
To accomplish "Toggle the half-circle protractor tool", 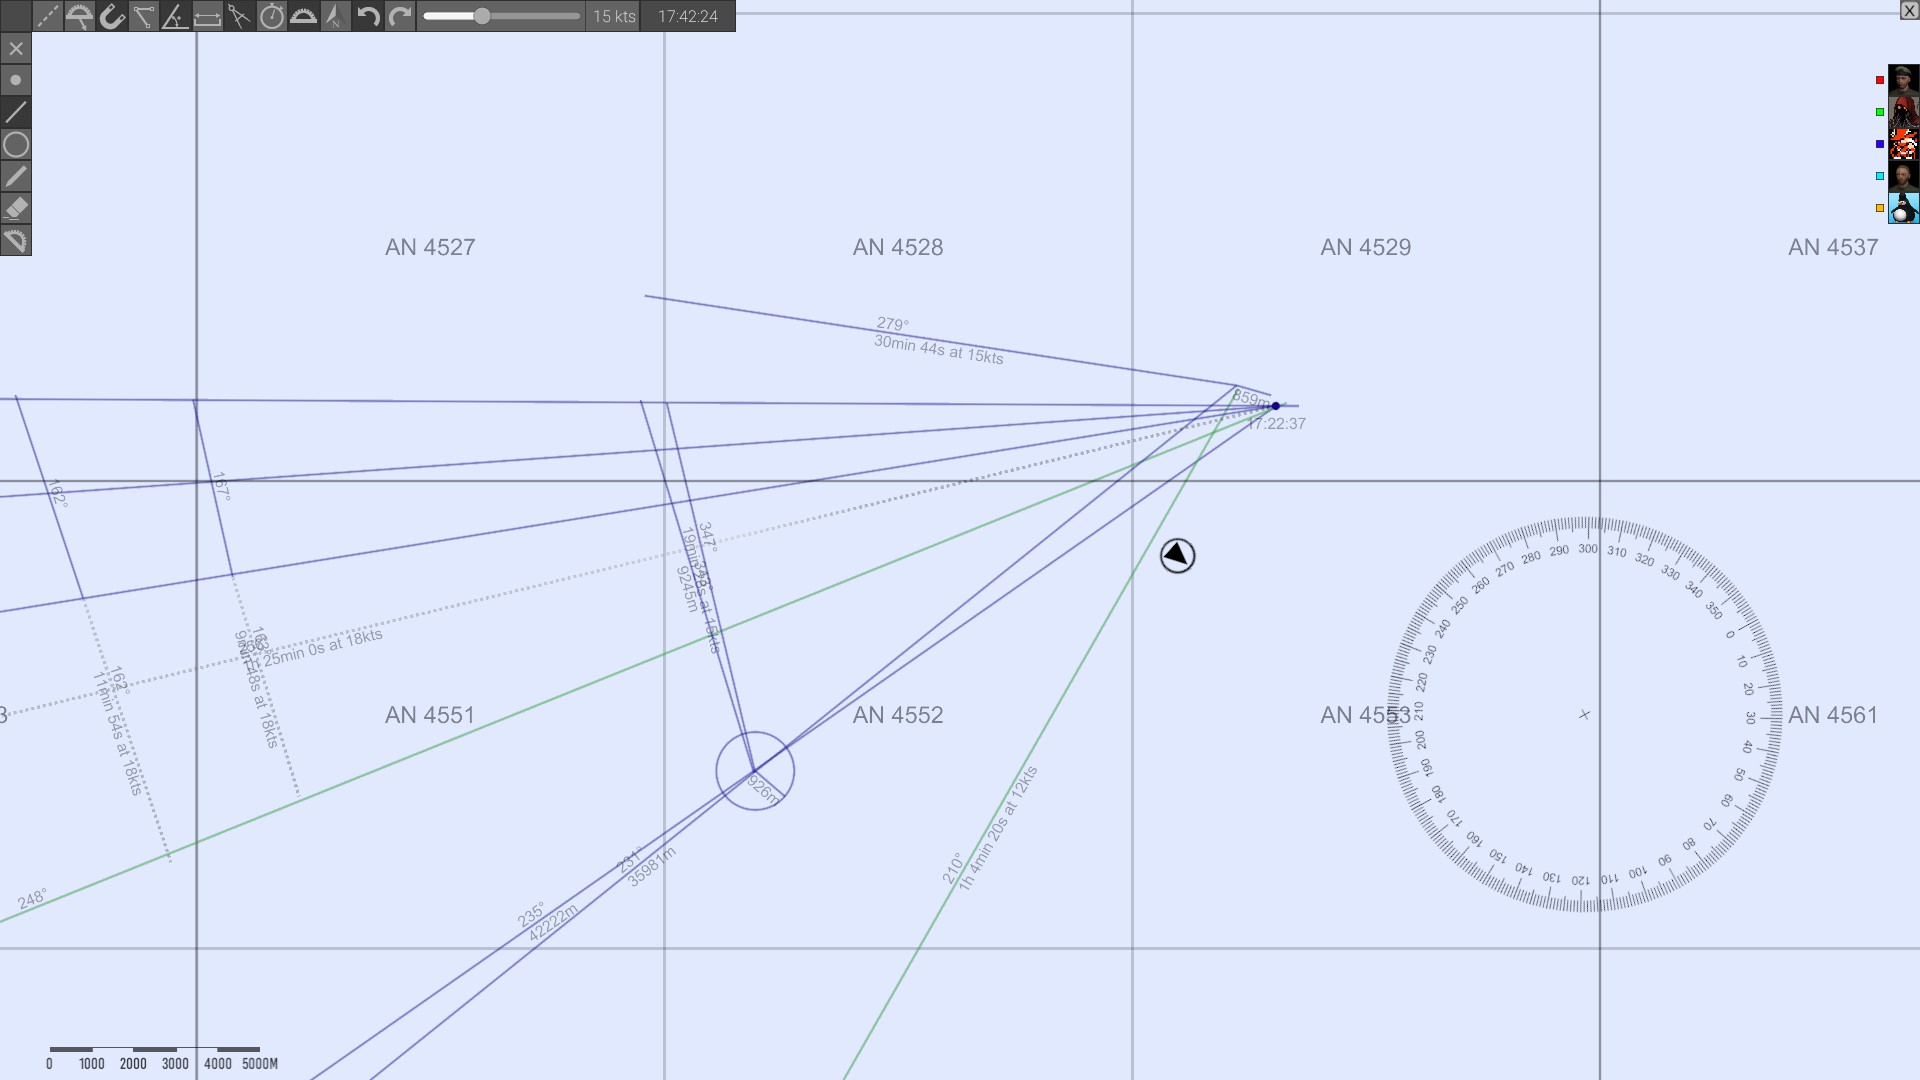I will pos(303,16).
